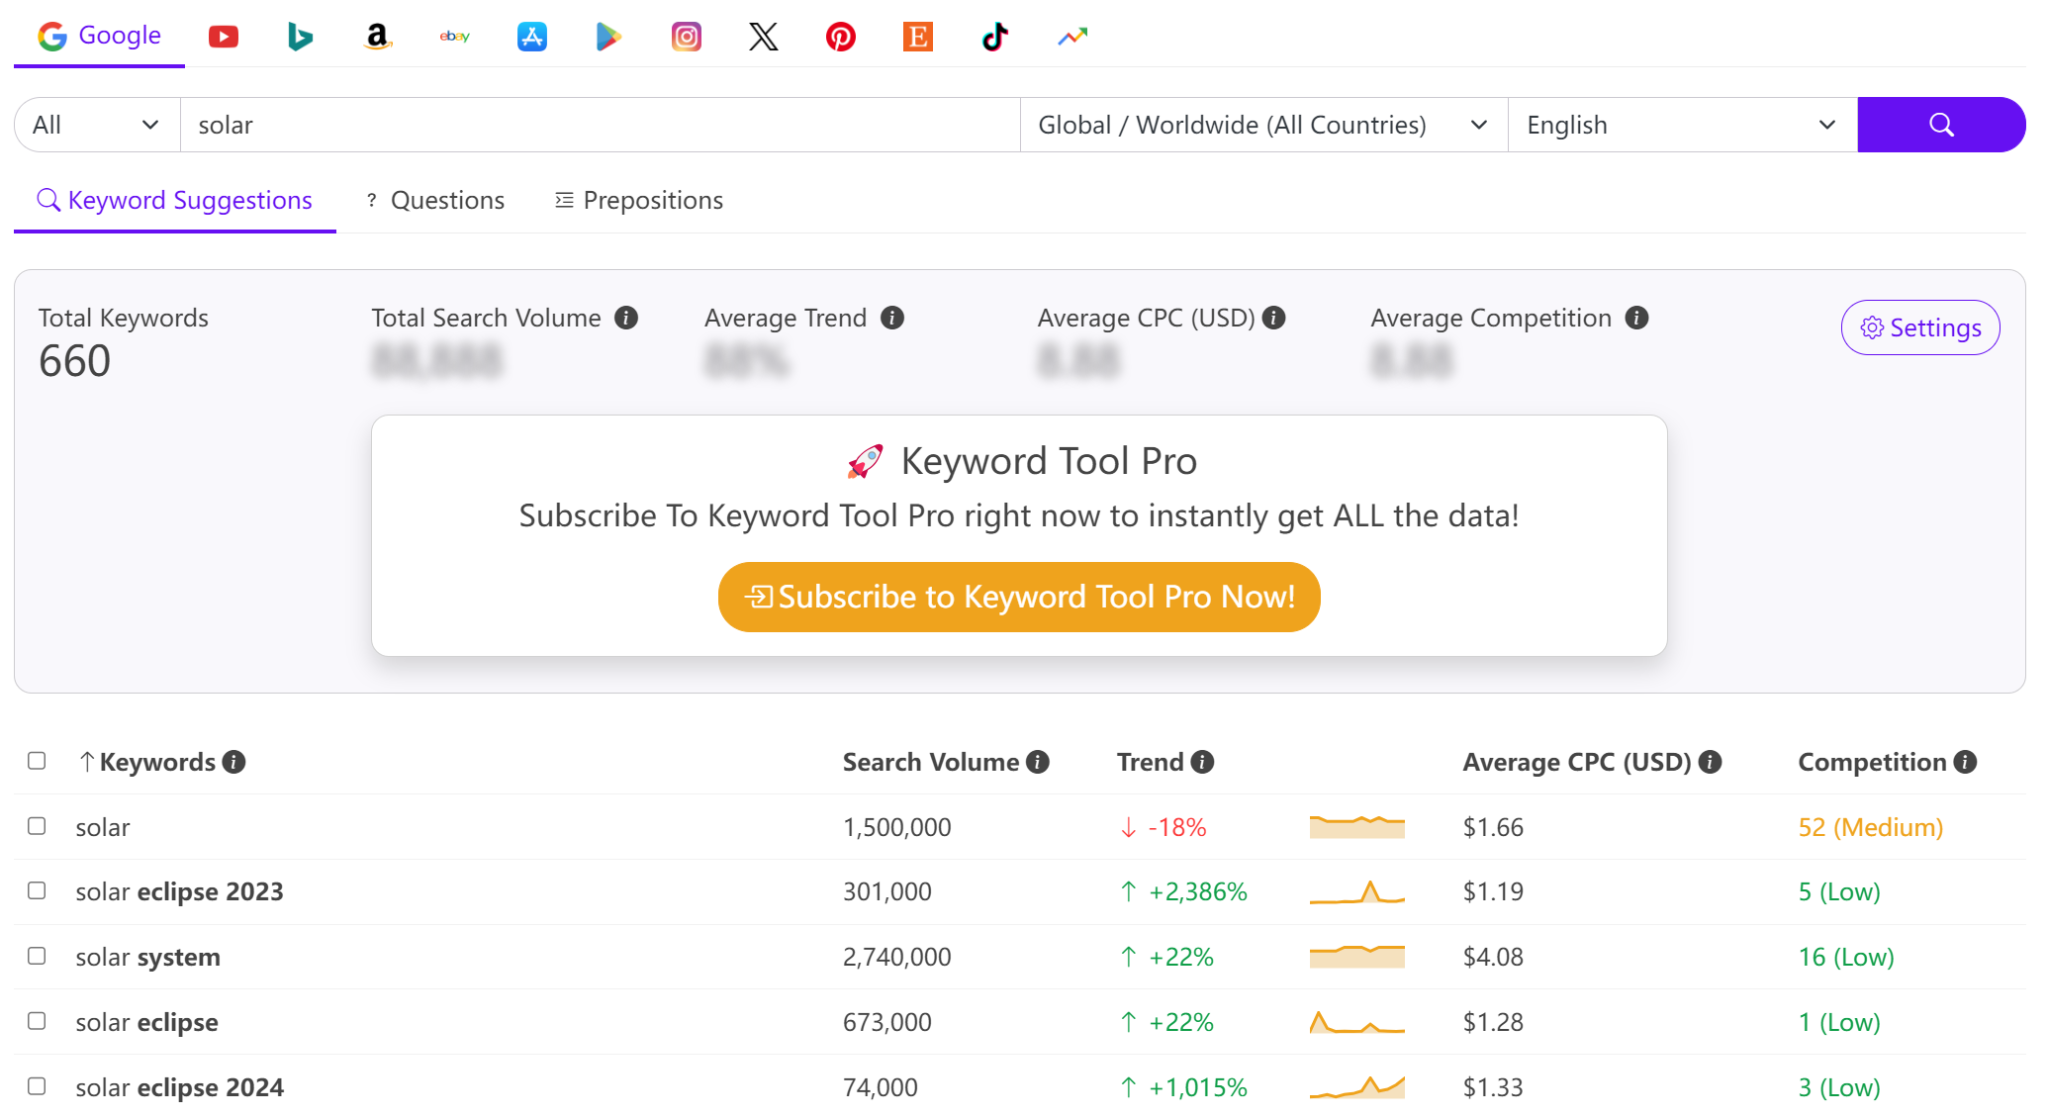
Task: Switch to the Instagram keyword source
Action: click(686, 37)
